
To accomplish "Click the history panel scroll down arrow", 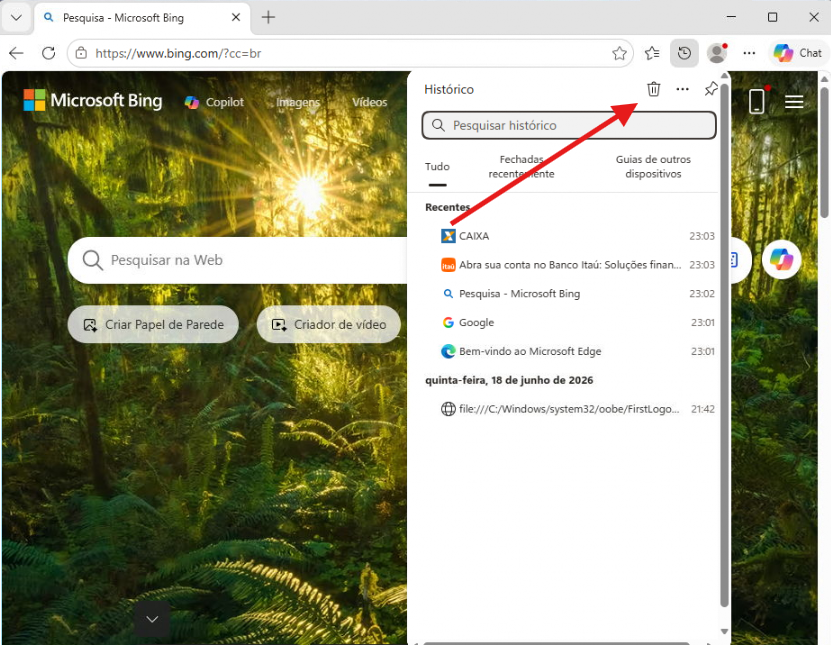I will point(724,631).
